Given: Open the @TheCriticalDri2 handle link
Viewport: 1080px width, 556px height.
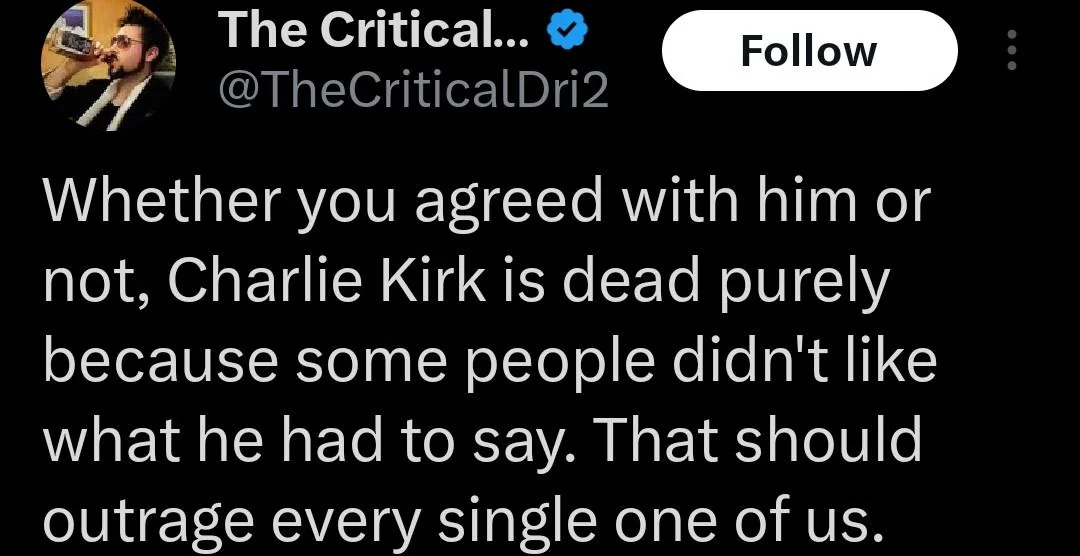Looking at the screenshot, I should click(413, 93).
